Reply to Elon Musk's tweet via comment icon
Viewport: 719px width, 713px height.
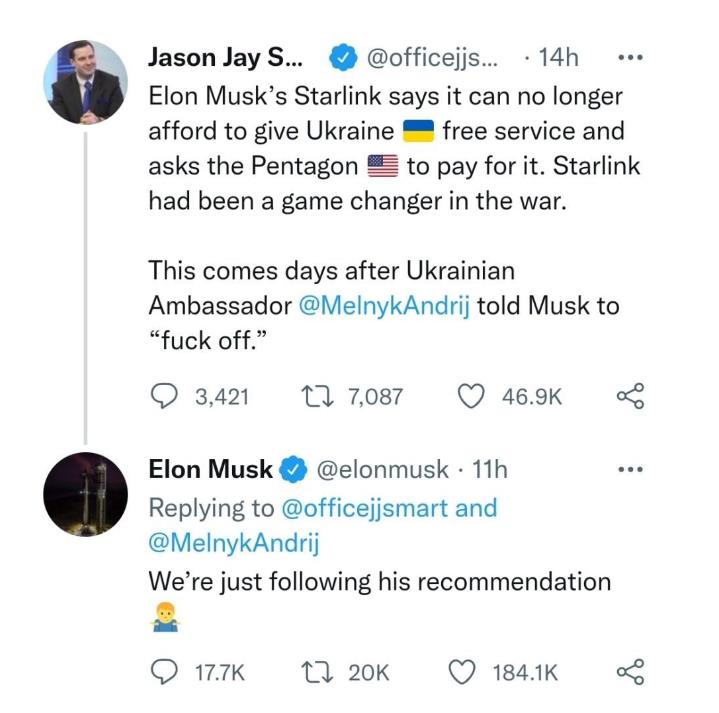(164, 672)
